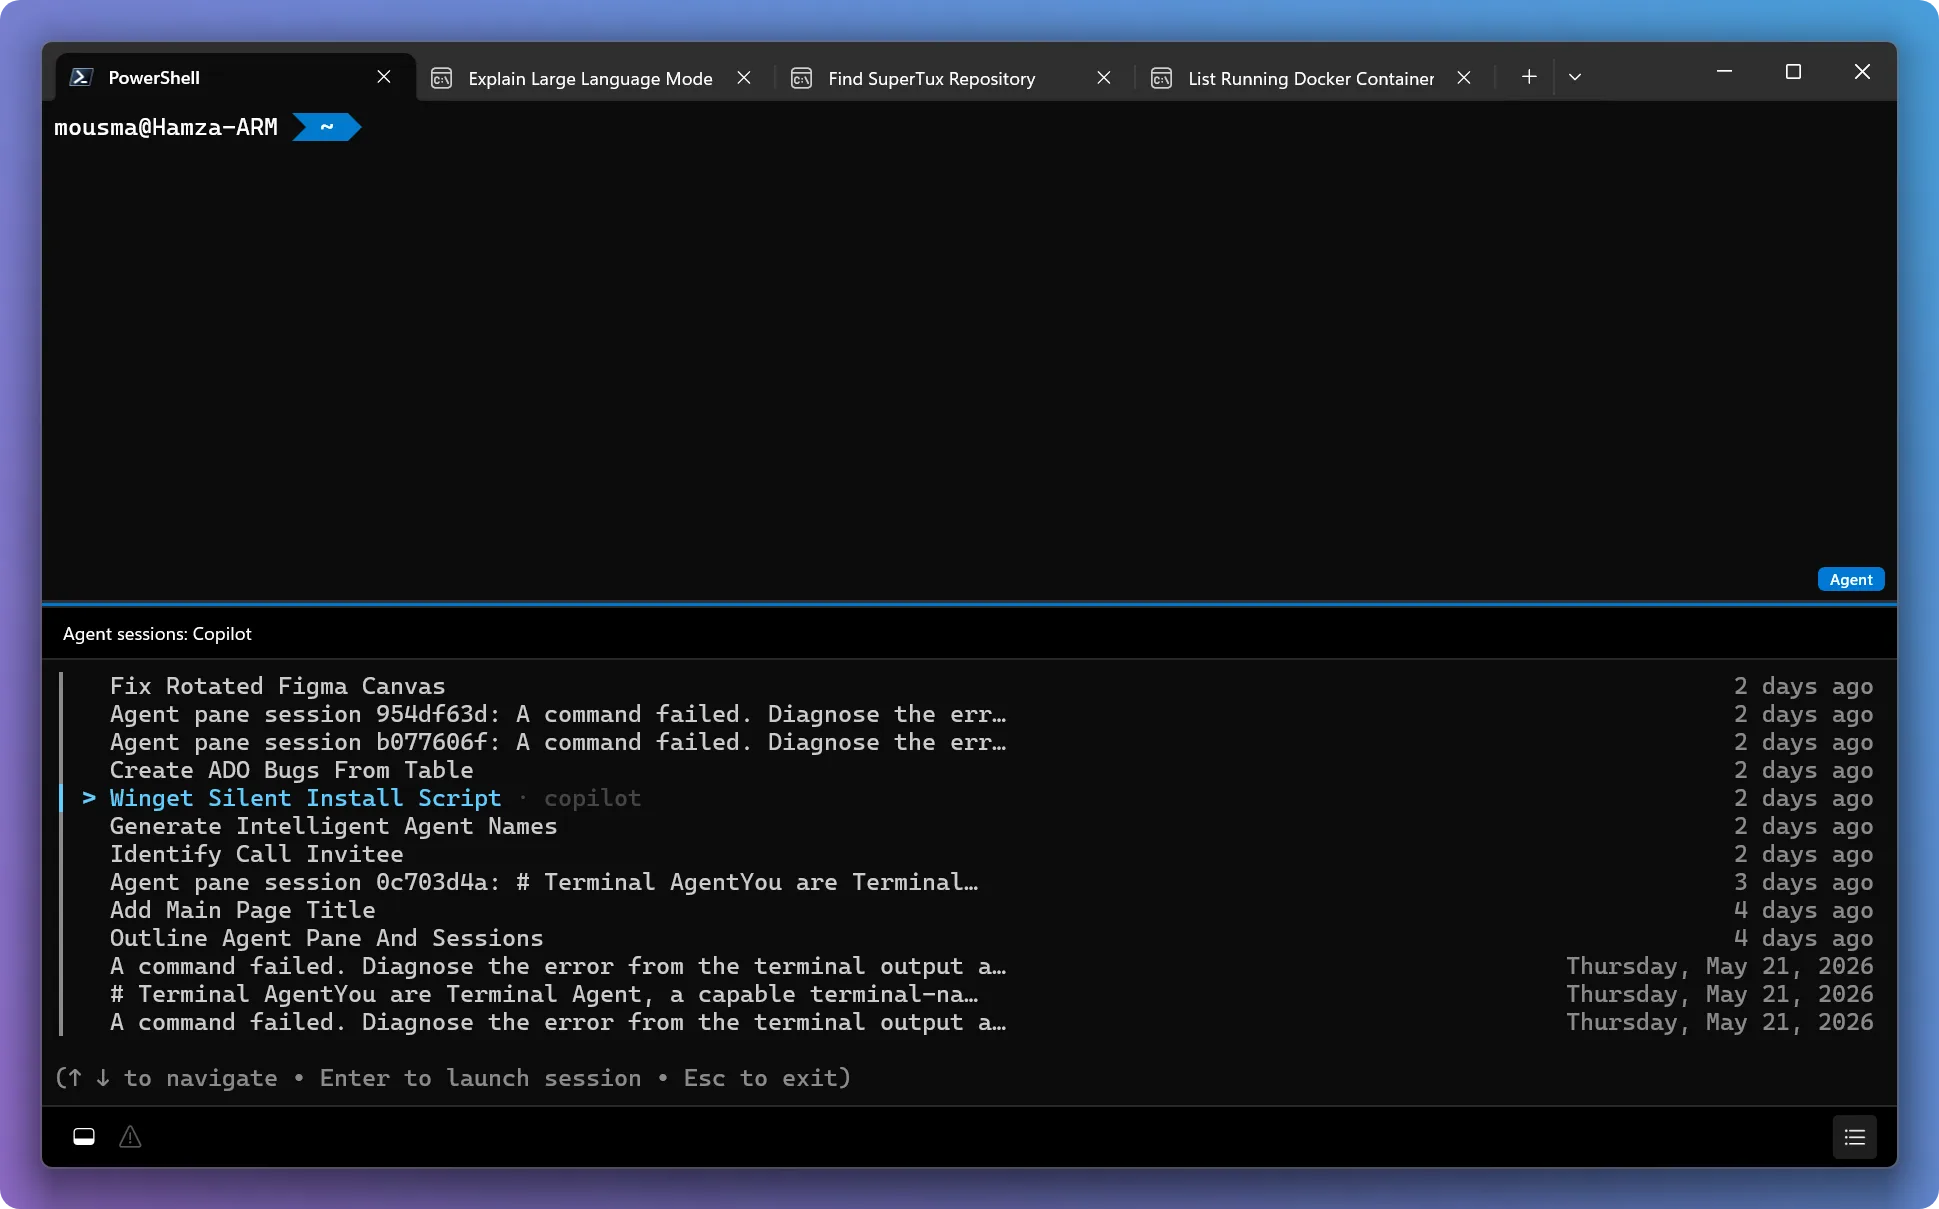
Task: Close the List Running Docker Container tab
Action: [x=1464, y=78]
